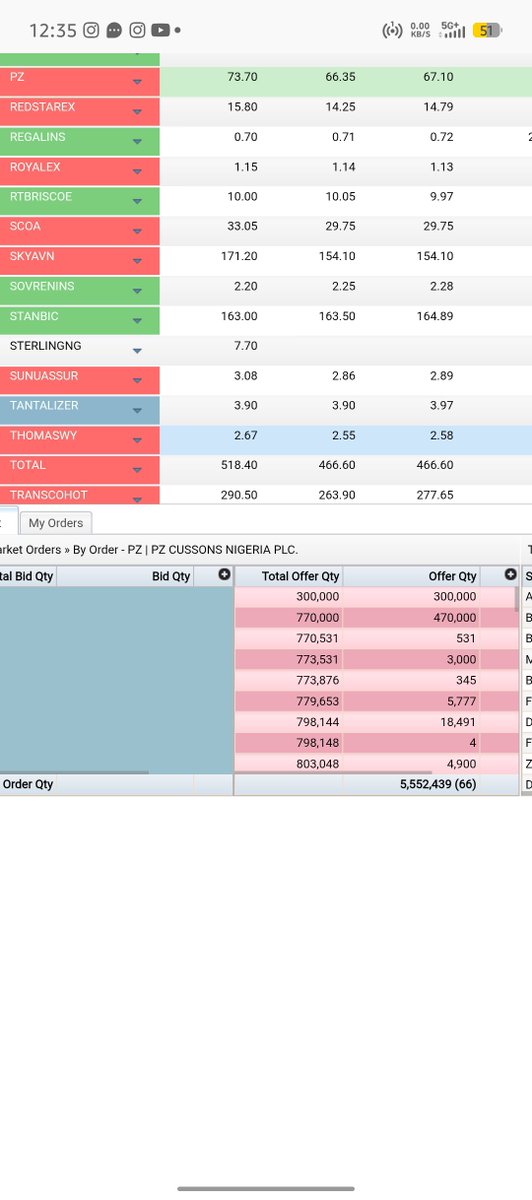Select the SUNUASSUR symbol label

click(x=44, y=377)
